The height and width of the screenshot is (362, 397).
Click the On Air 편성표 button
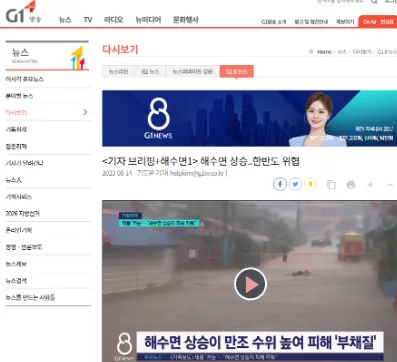[x=378, y=22]
